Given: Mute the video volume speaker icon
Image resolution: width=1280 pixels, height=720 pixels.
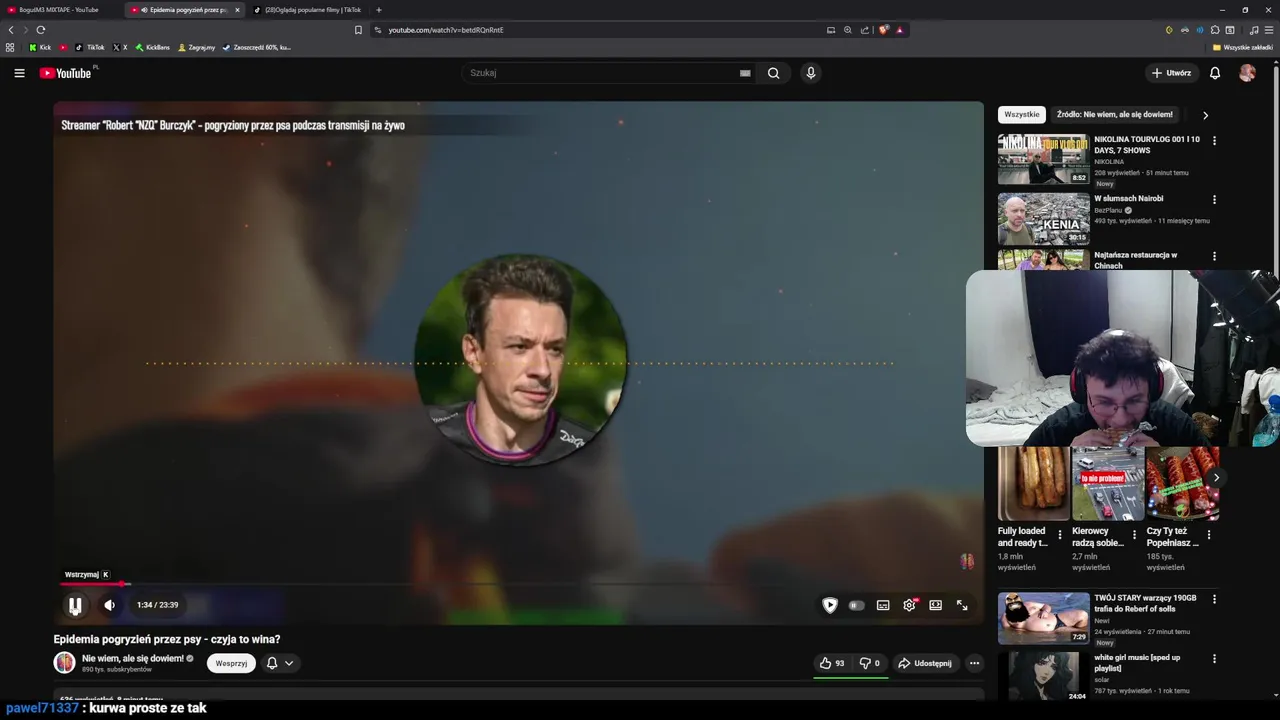Looking at the screenshot, I should 110,605.
